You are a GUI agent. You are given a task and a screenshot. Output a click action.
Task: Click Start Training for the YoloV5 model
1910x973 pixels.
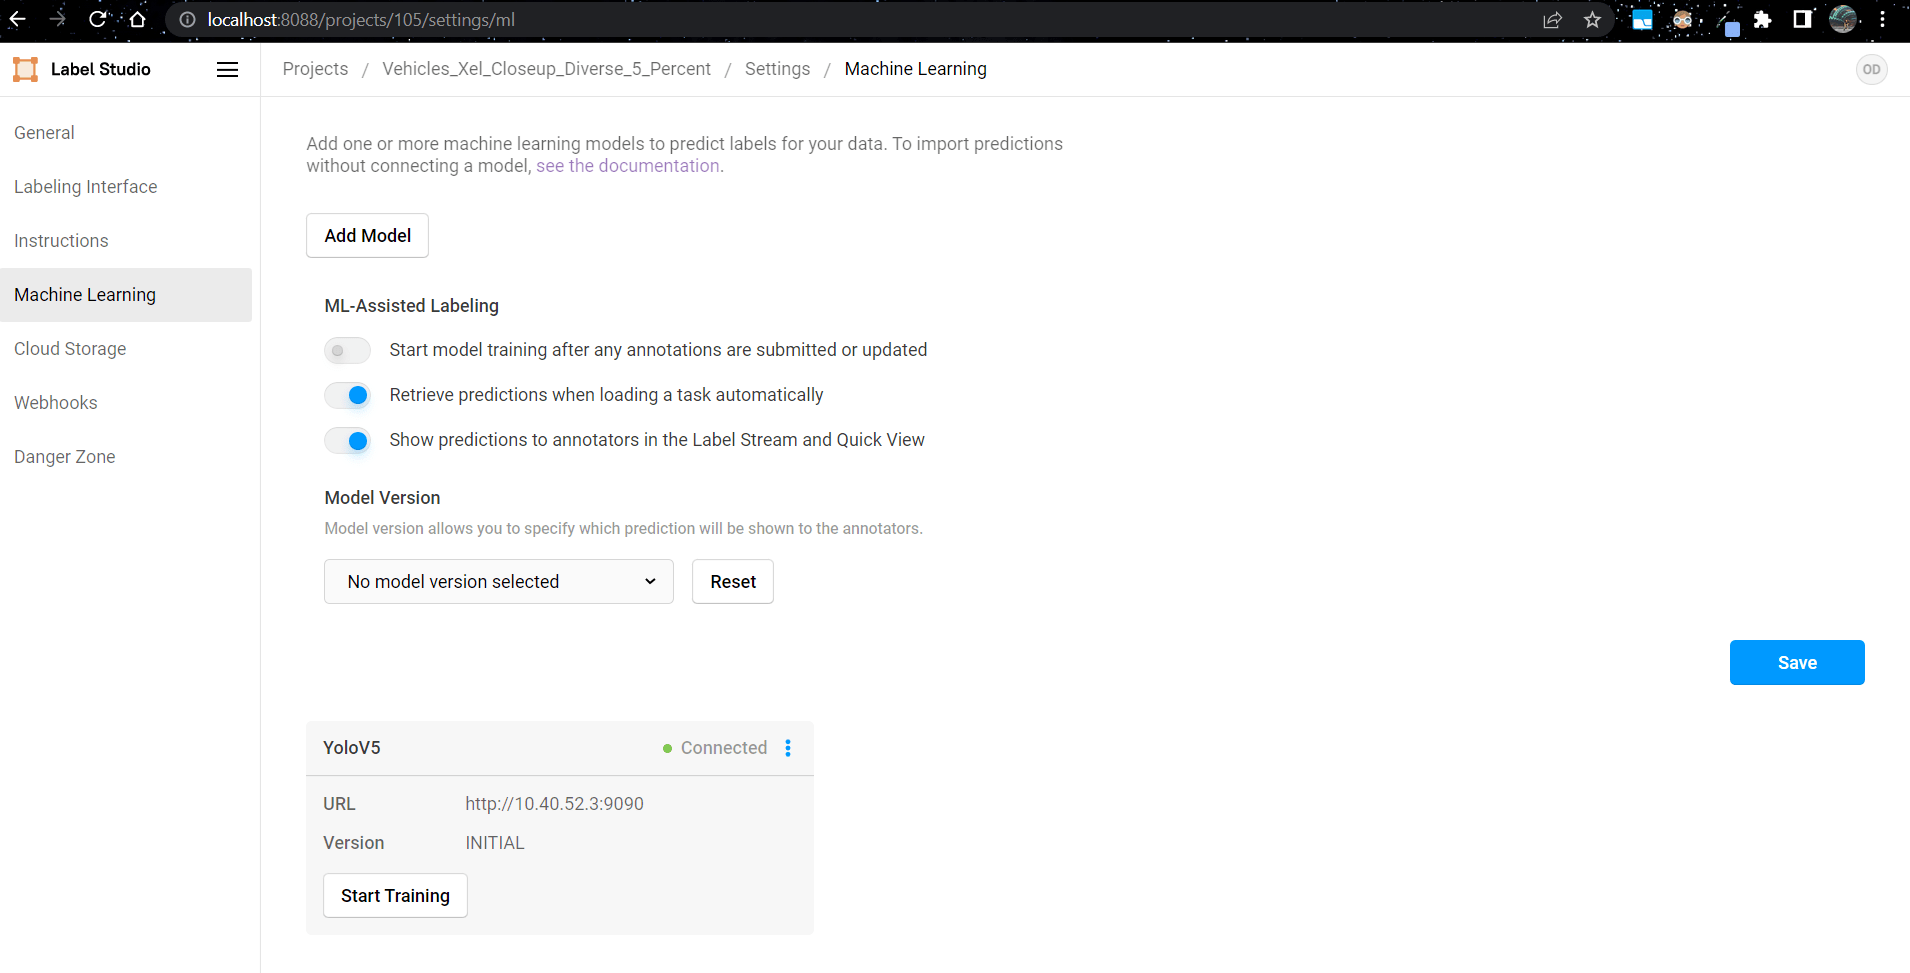point(395,895)
